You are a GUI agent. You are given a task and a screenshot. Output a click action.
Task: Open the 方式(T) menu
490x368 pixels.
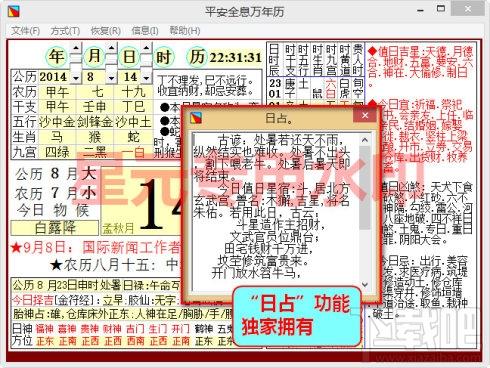65,31
